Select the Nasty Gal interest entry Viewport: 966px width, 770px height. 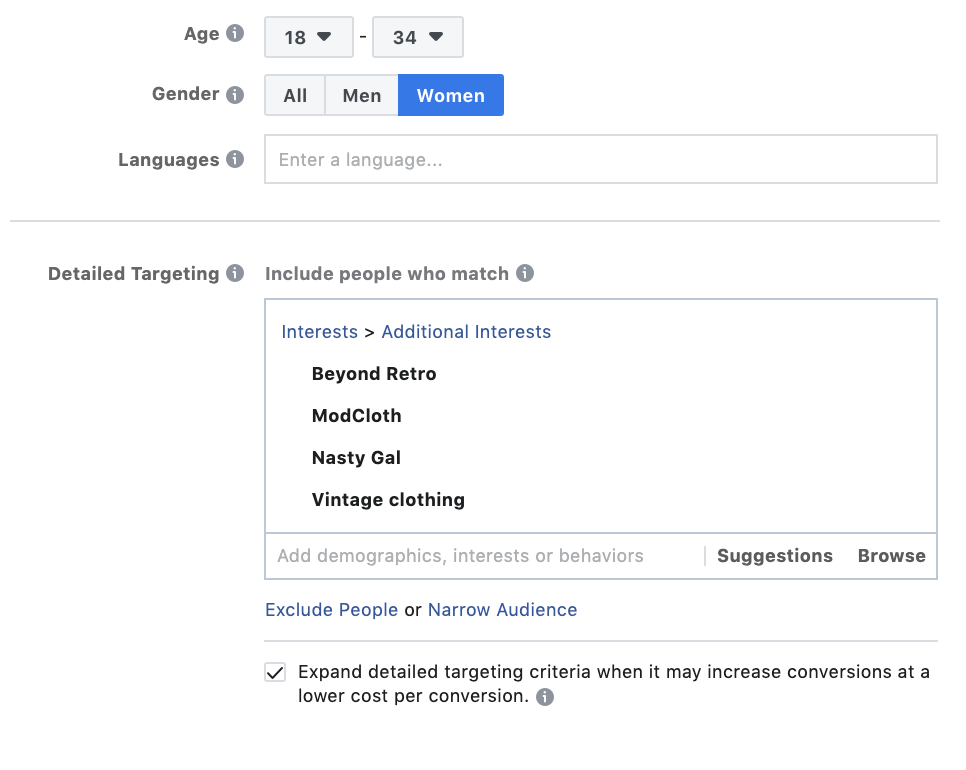356,457
